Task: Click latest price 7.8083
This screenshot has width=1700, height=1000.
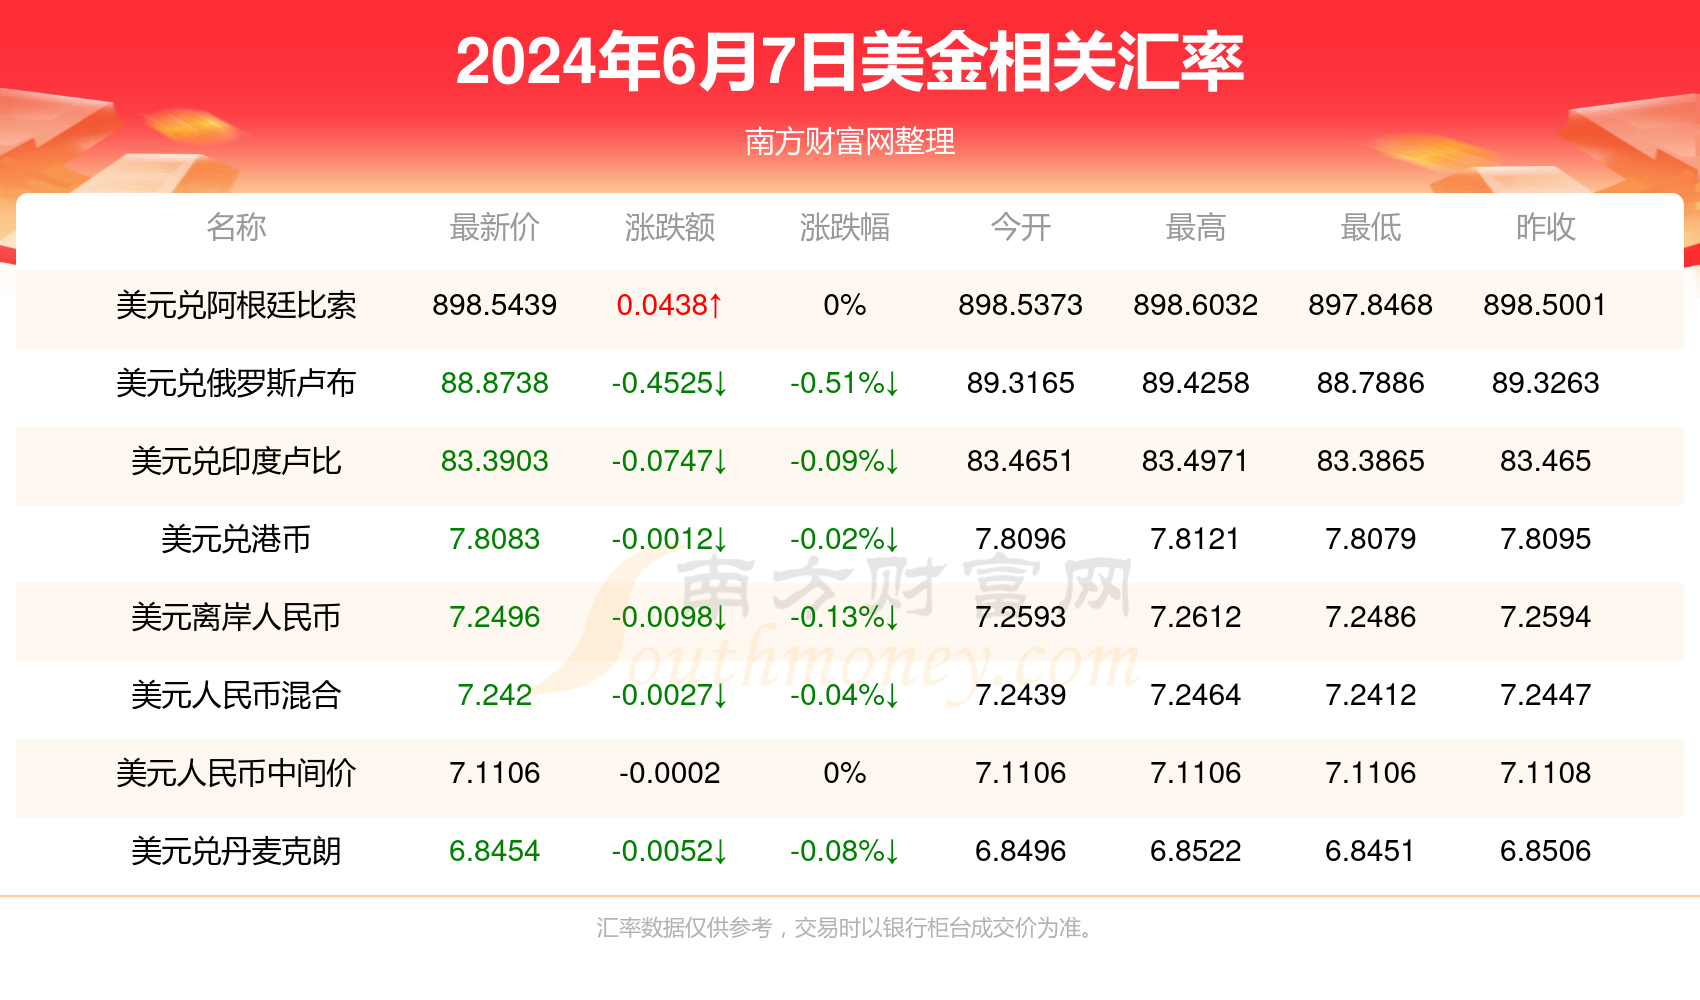Action: click(494, 539)
